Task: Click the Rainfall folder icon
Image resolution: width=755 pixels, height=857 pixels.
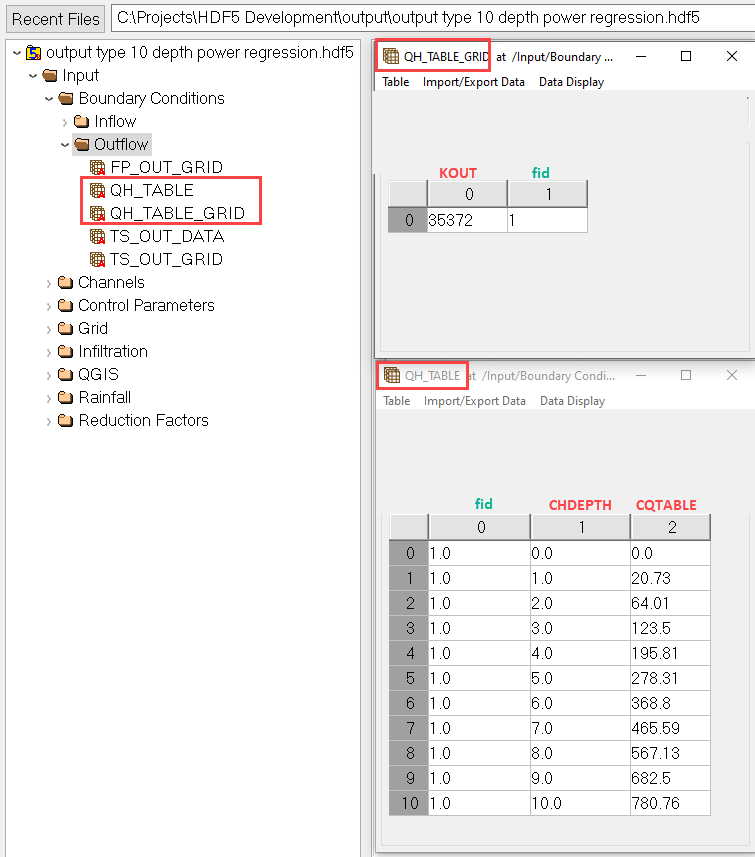Action: coord(66,398)
